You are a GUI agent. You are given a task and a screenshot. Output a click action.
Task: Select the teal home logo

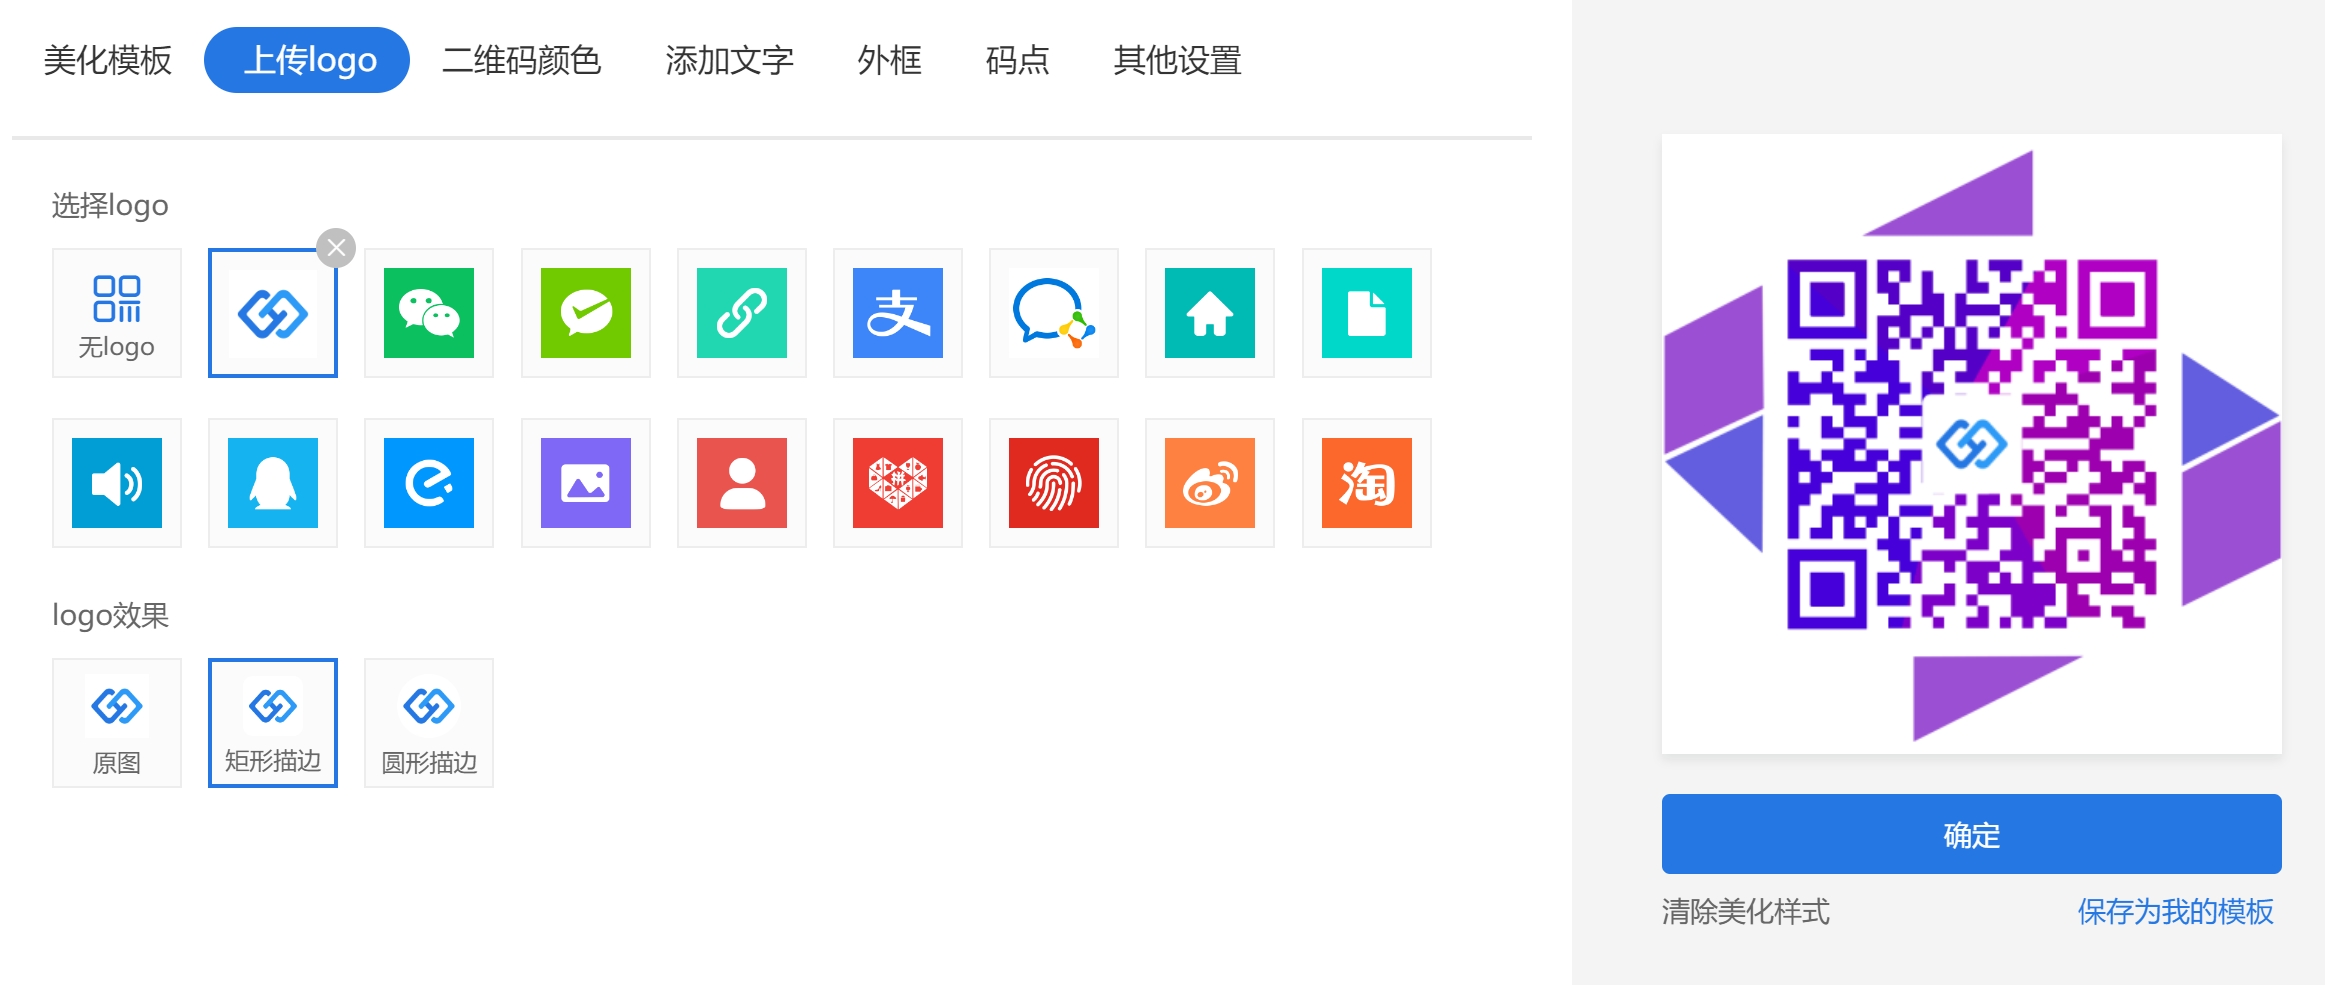pos(1209,313)
